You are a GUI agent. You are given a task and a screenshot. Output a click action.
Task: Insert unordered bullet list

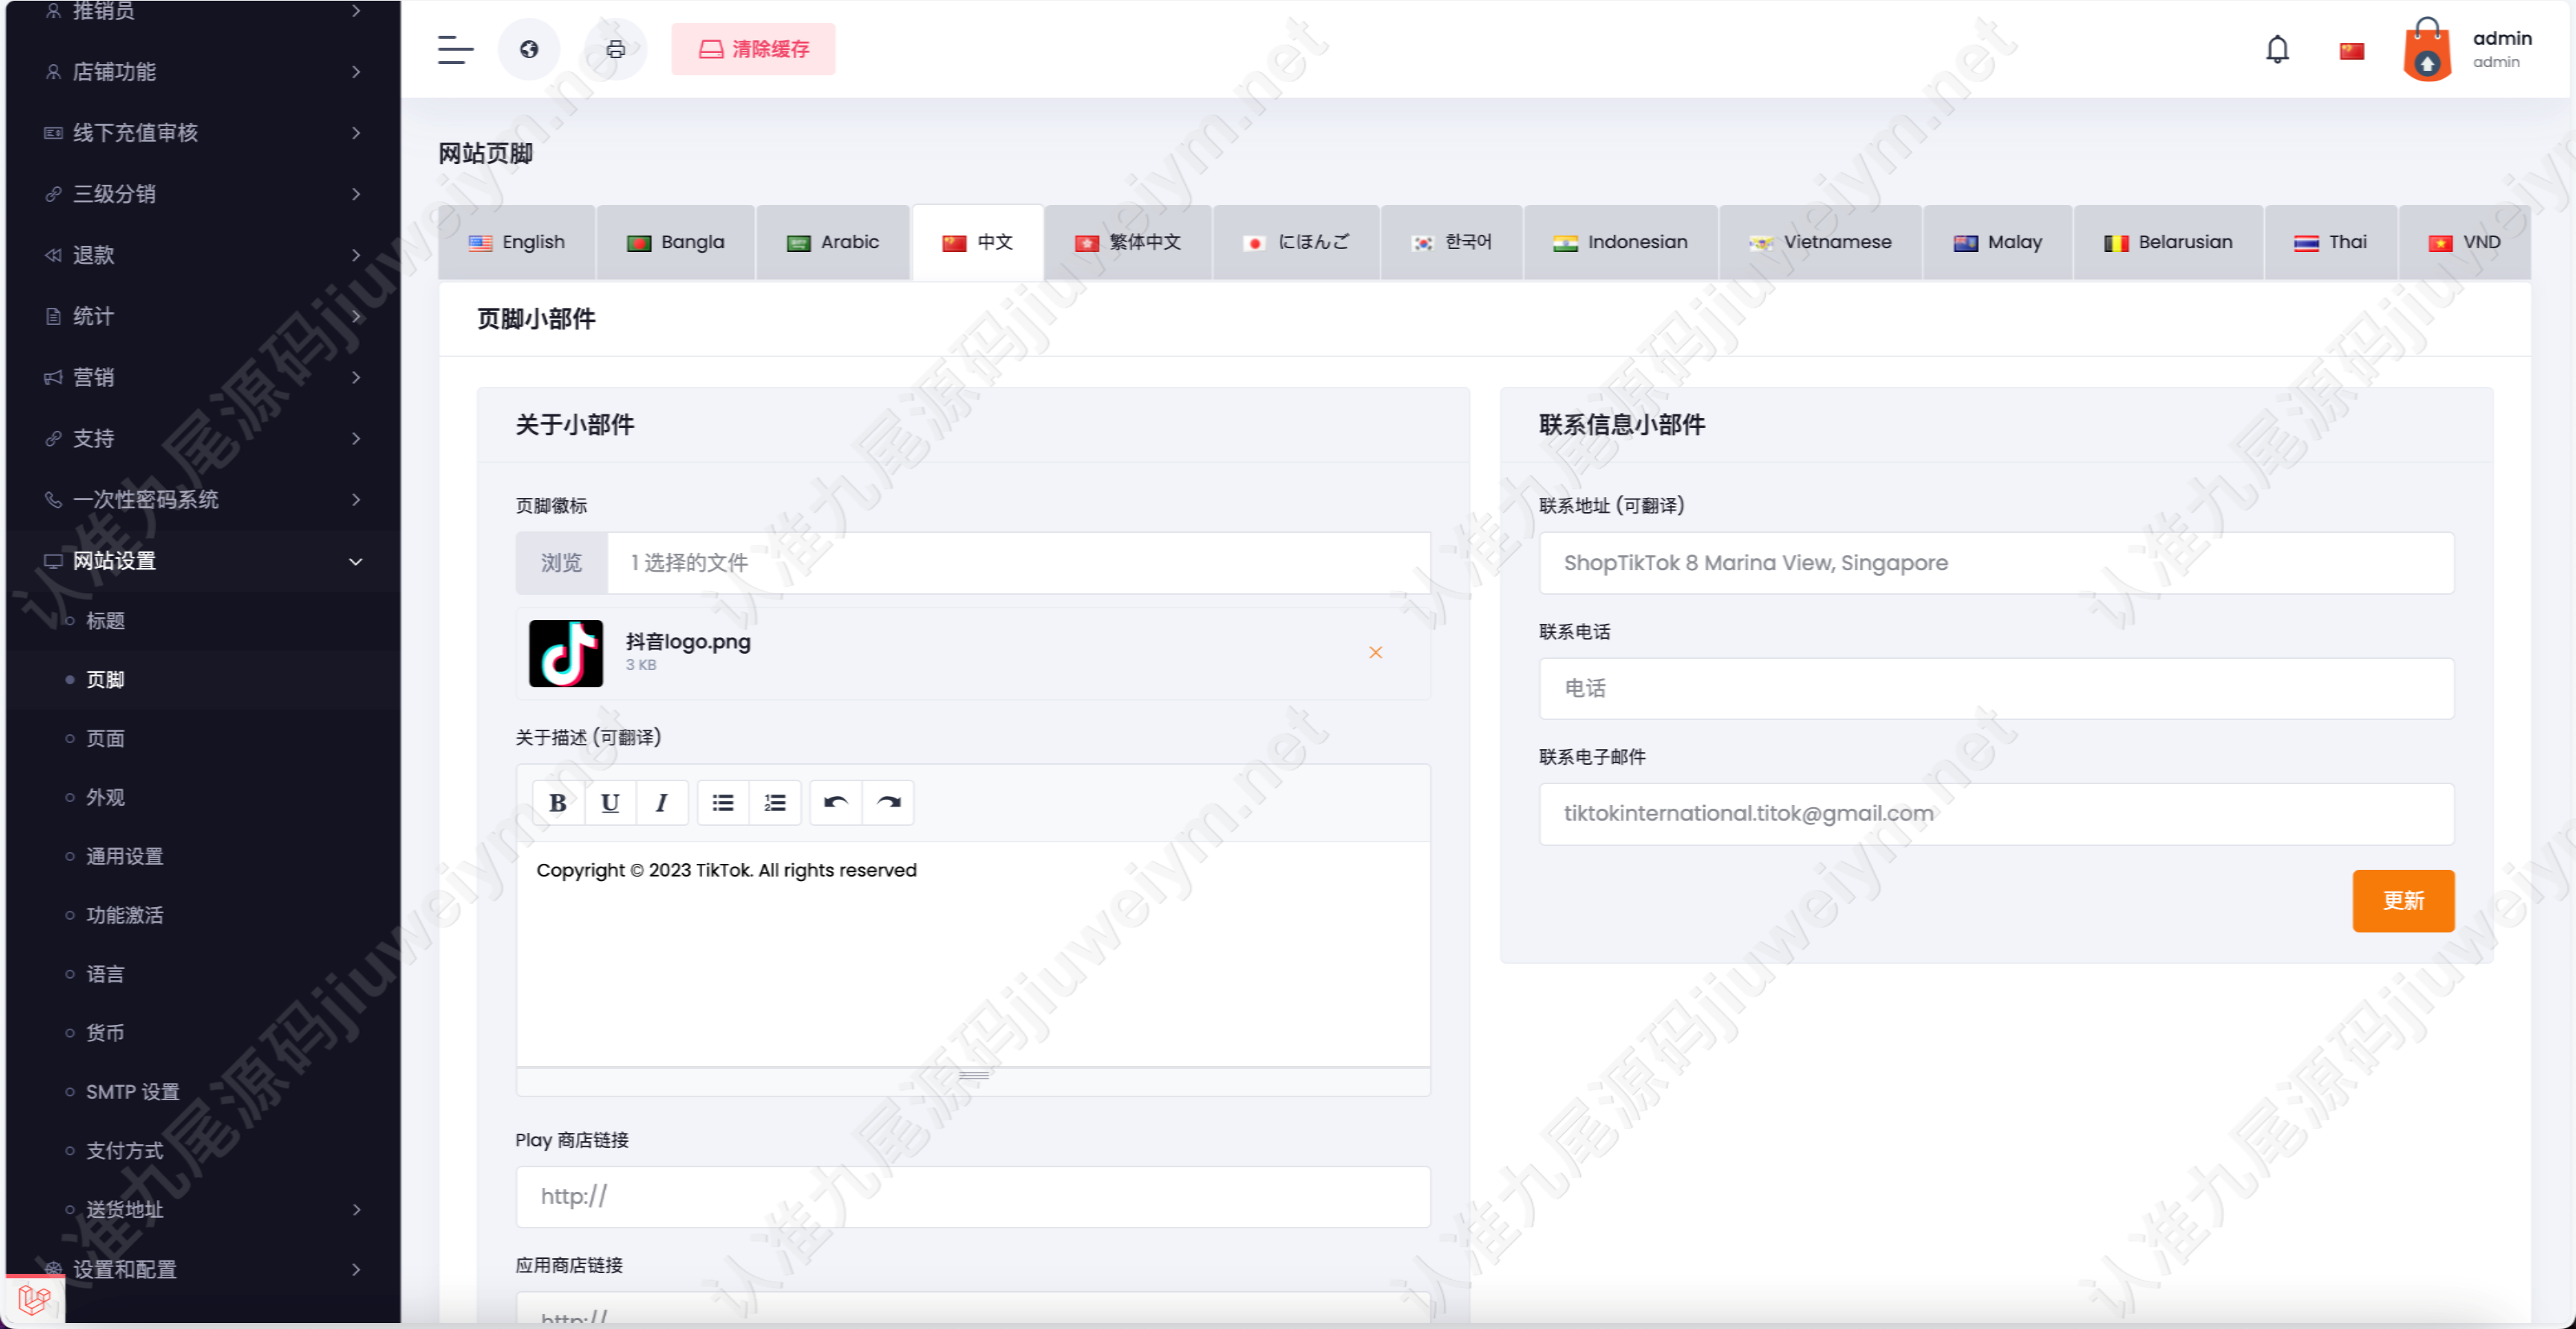pyautogui.click(x=723, y=803)
